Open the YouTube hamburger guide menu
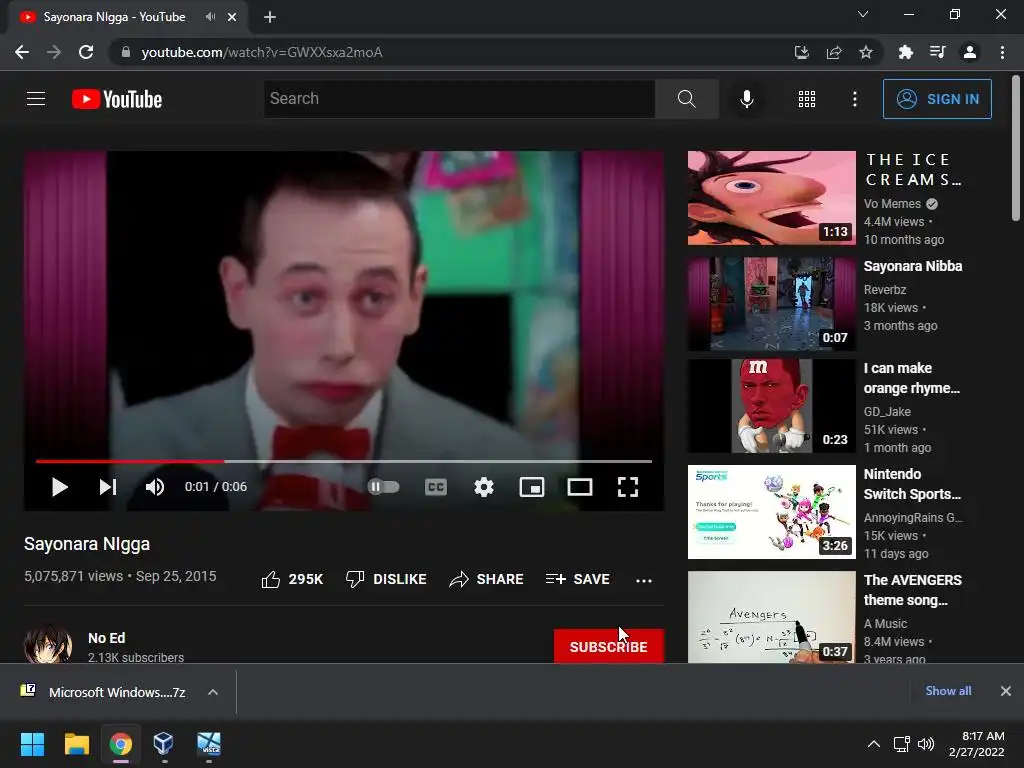This screenshot has width=1024, height=768. click(x=36, y=99)
